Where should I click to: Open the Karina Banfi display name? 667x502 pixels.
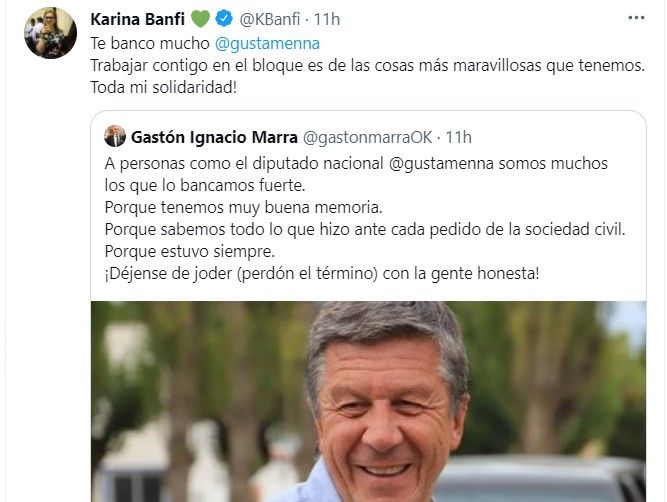(137, 19)
